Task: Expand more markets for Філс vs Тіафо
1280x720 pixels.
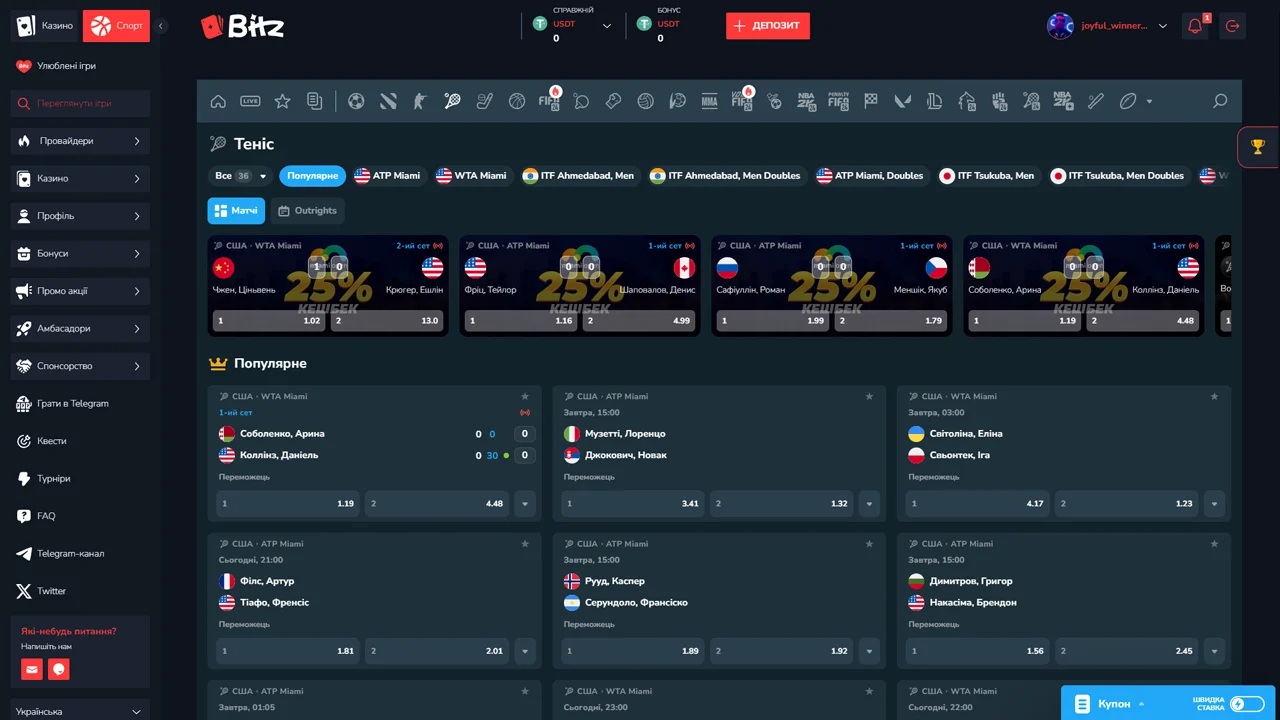Action: pos(525,651)
